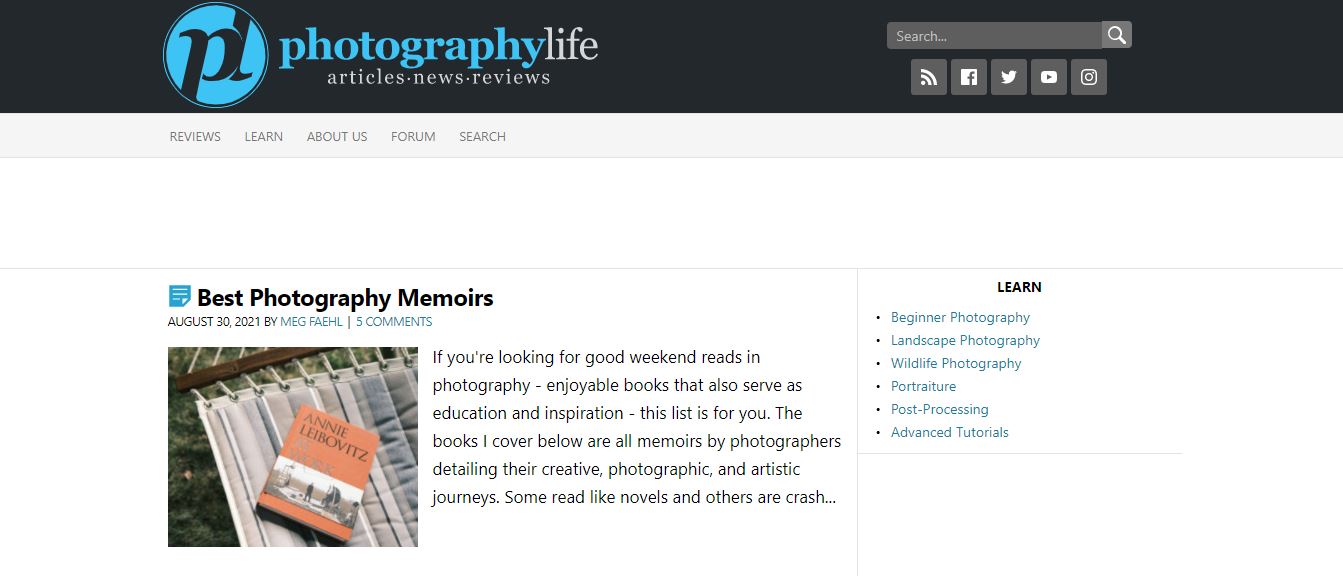
Task: Click the Facebook icon
Action: [x=968, y=76]
